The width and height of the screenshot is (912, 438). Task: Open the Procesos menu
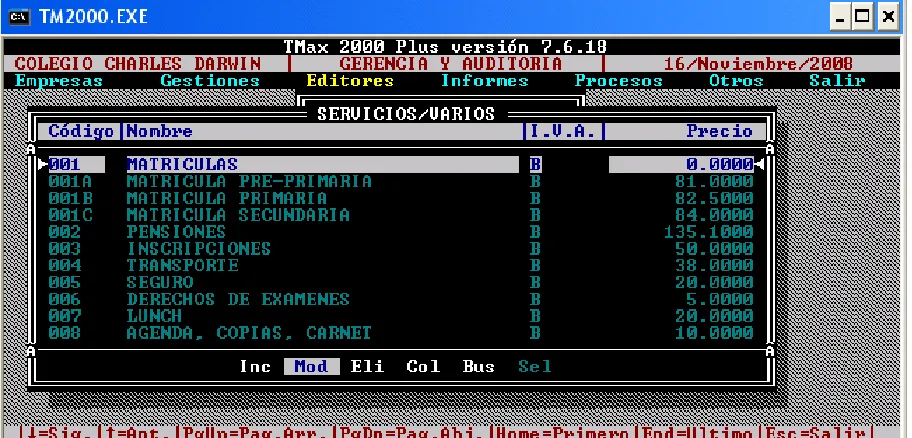point(618,81)
